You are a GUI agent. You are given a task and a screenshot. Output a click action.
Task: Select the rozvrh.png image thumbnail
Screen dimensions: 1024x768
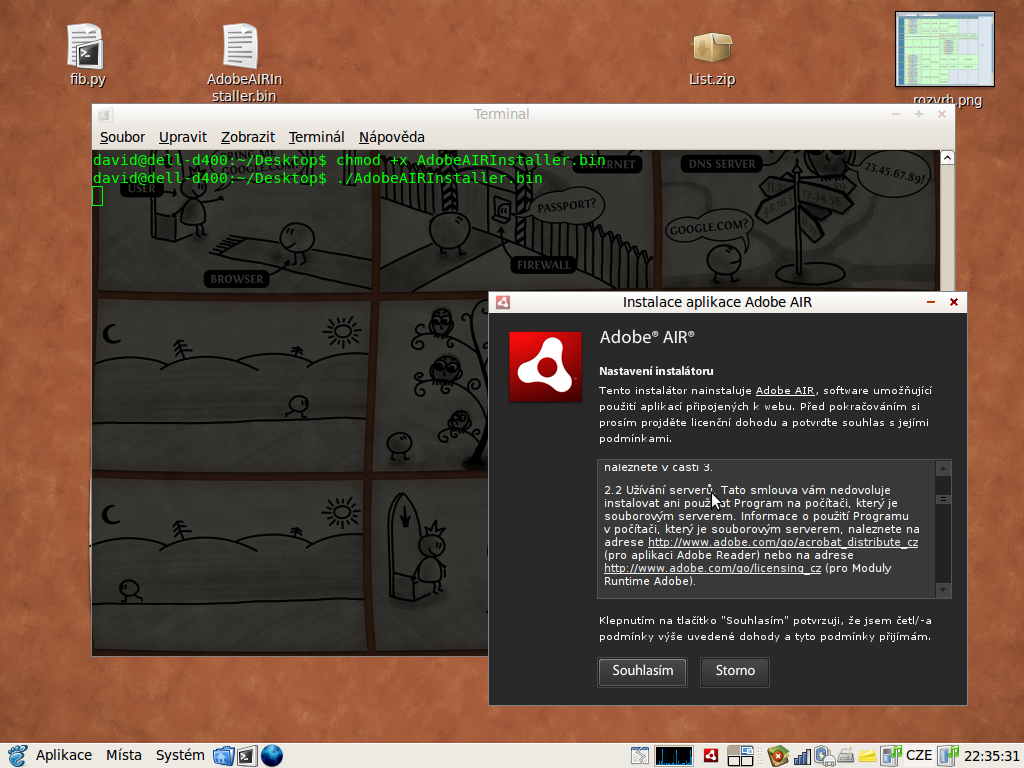(944, 49)
